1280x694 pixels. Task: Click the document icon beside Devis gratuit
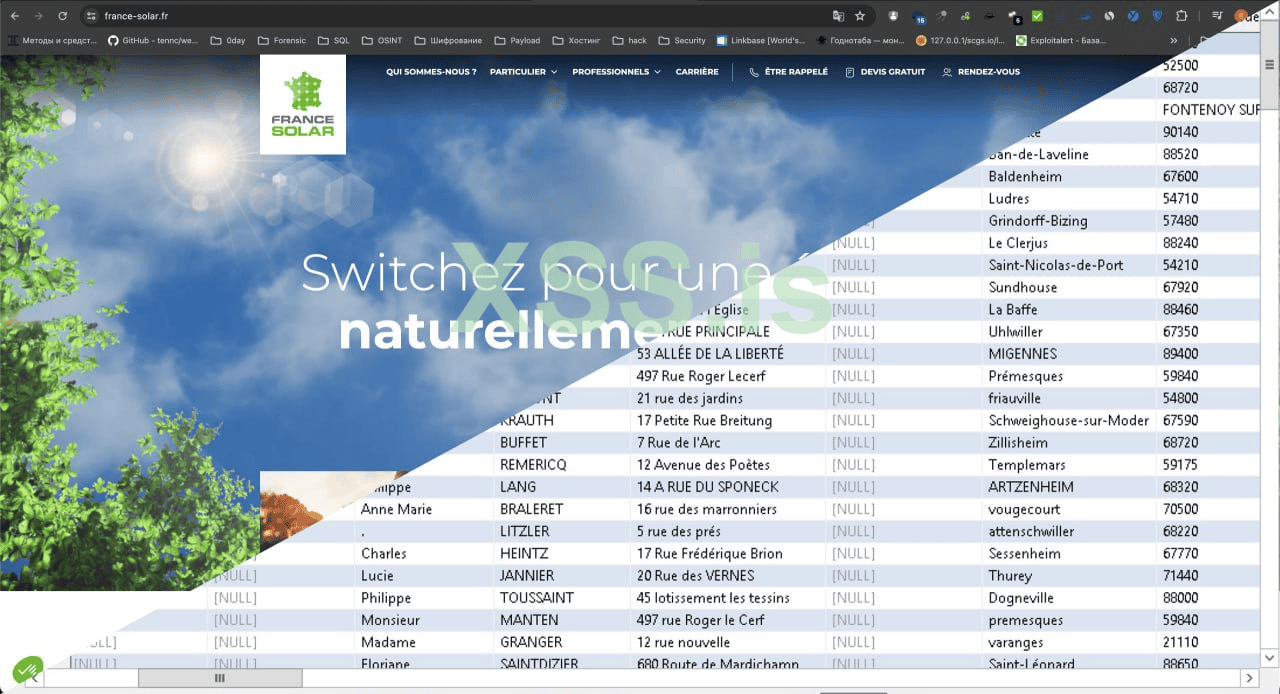[x=850, y=72]
